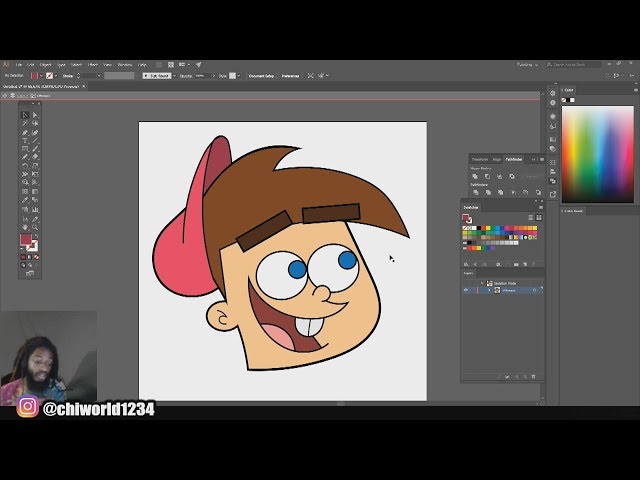This screenshot has height=480, width=640.
Task: Open the Window menu
Action: [x=125, y=65]
